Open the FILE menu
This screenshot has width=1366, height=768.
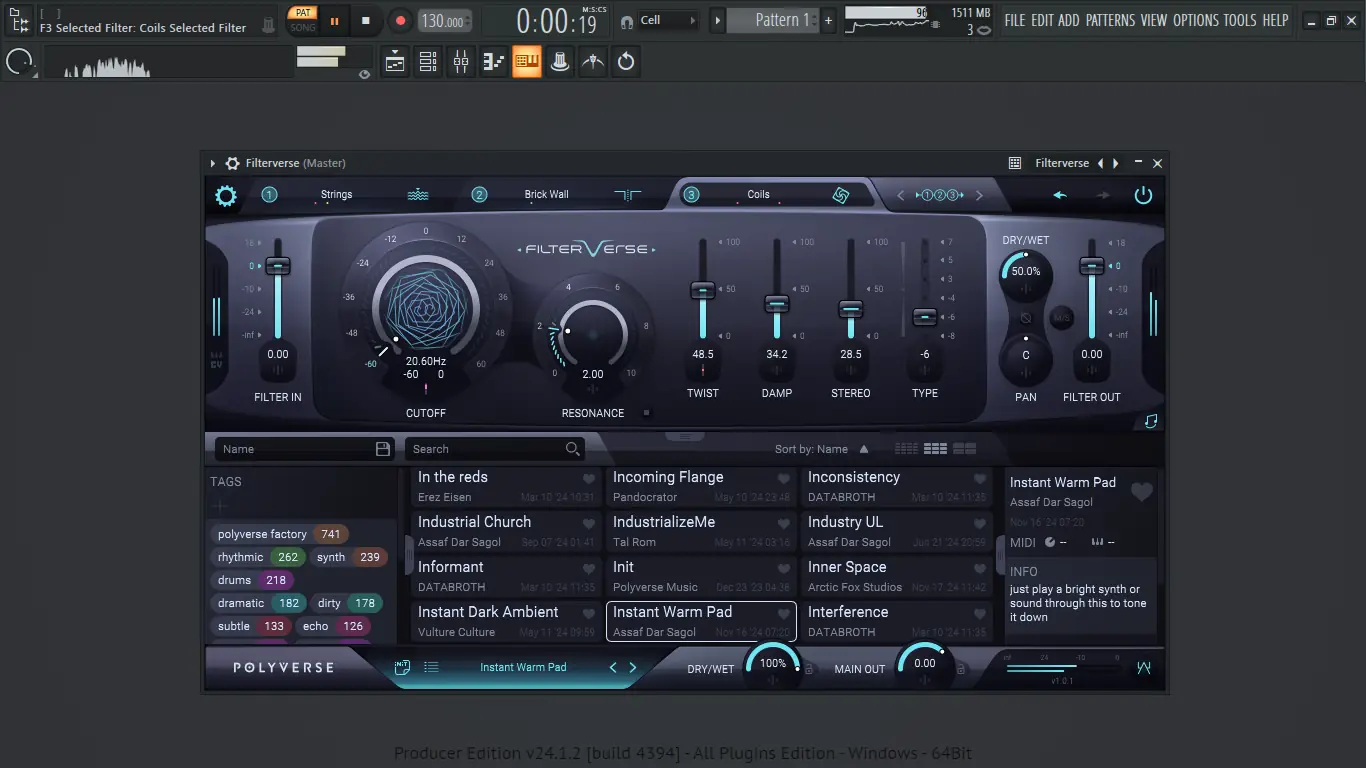coord(1015,20)
